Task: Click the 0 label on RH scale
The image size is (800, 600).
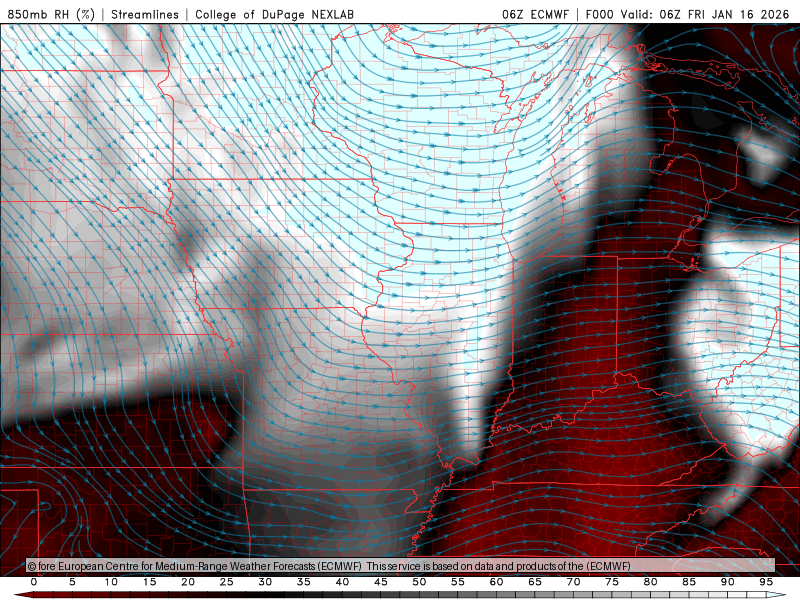Action: coord(34,582)
